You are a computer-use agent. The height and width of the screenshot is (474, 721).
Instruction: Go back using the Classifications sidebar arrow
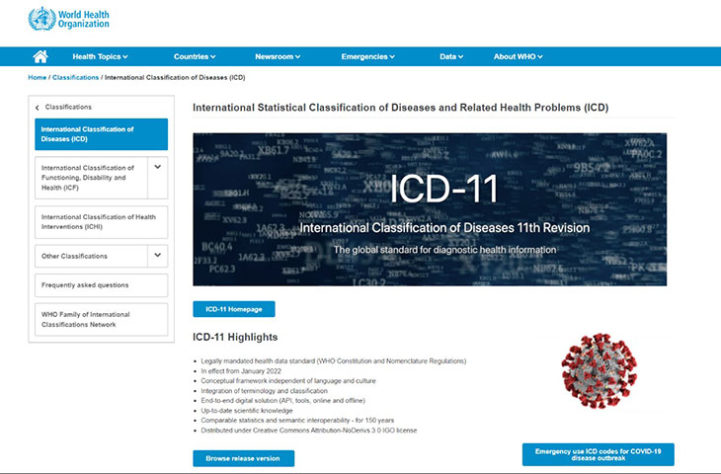tap(37, 108)
